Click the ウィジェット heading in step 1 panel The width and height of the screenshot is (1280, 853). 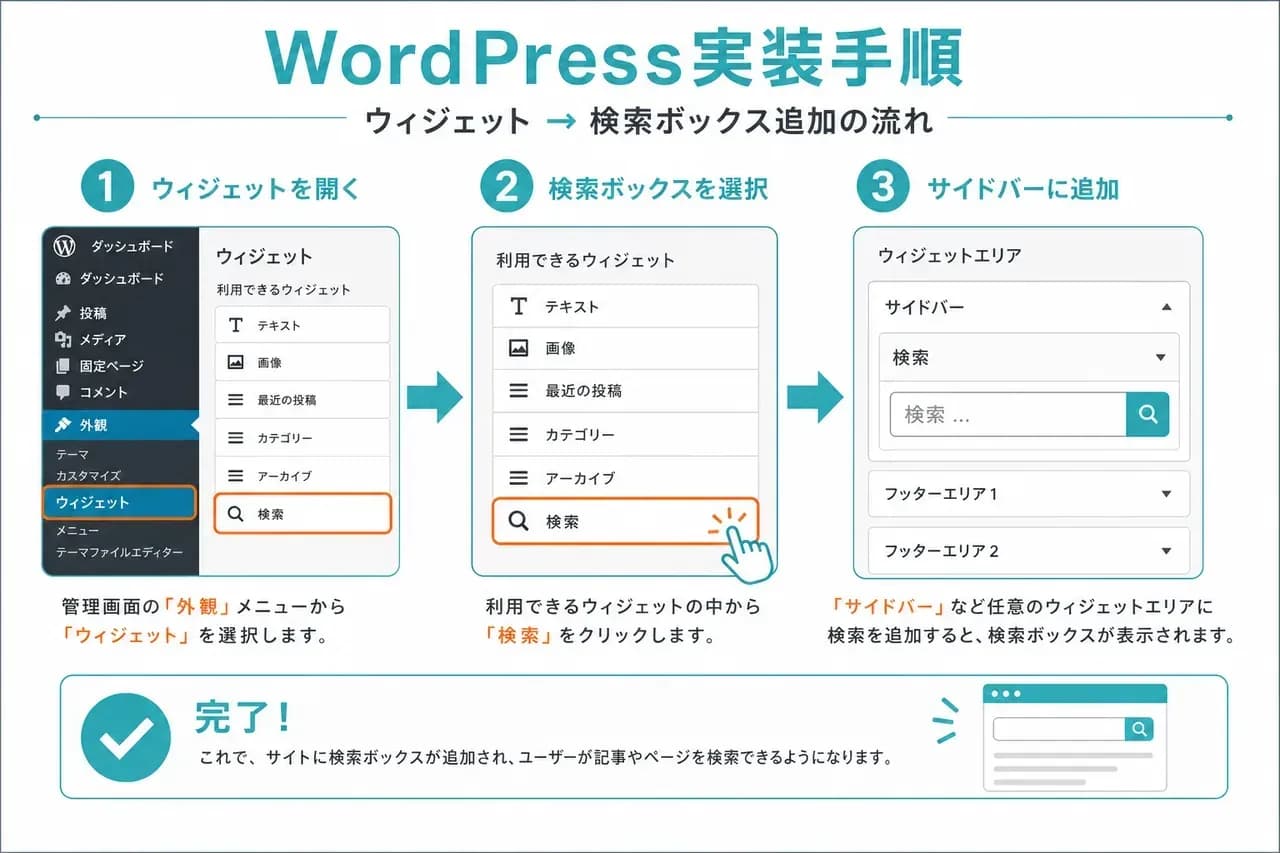click(264, 257)
